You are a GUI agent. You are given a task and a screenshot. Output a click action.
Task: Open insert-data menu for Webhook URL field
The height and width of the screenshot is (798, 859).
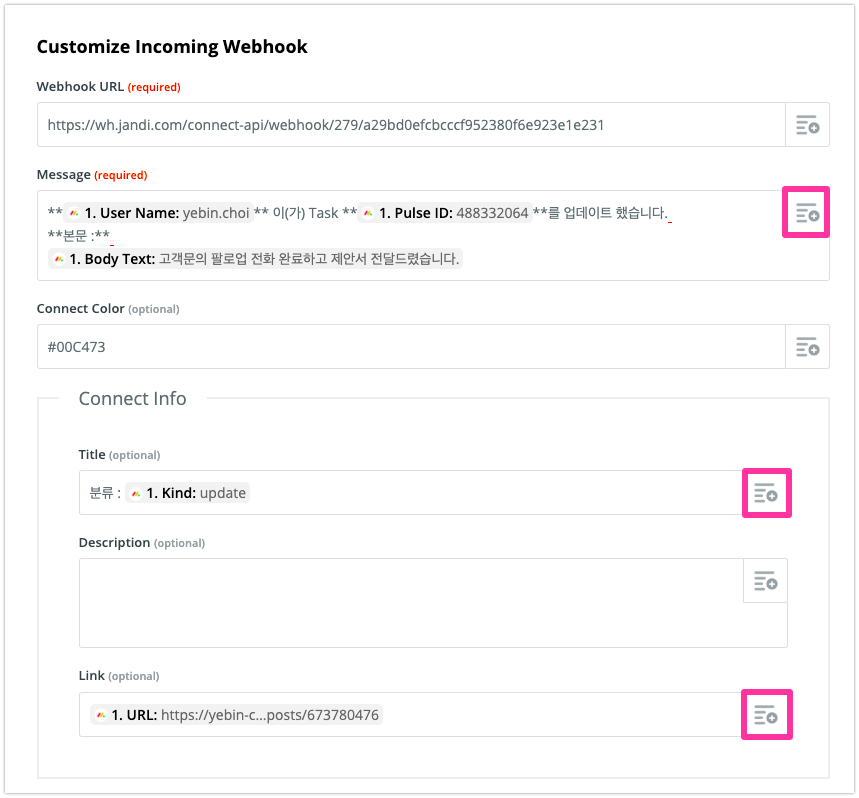pyautogui.click(x=807, y=125)
